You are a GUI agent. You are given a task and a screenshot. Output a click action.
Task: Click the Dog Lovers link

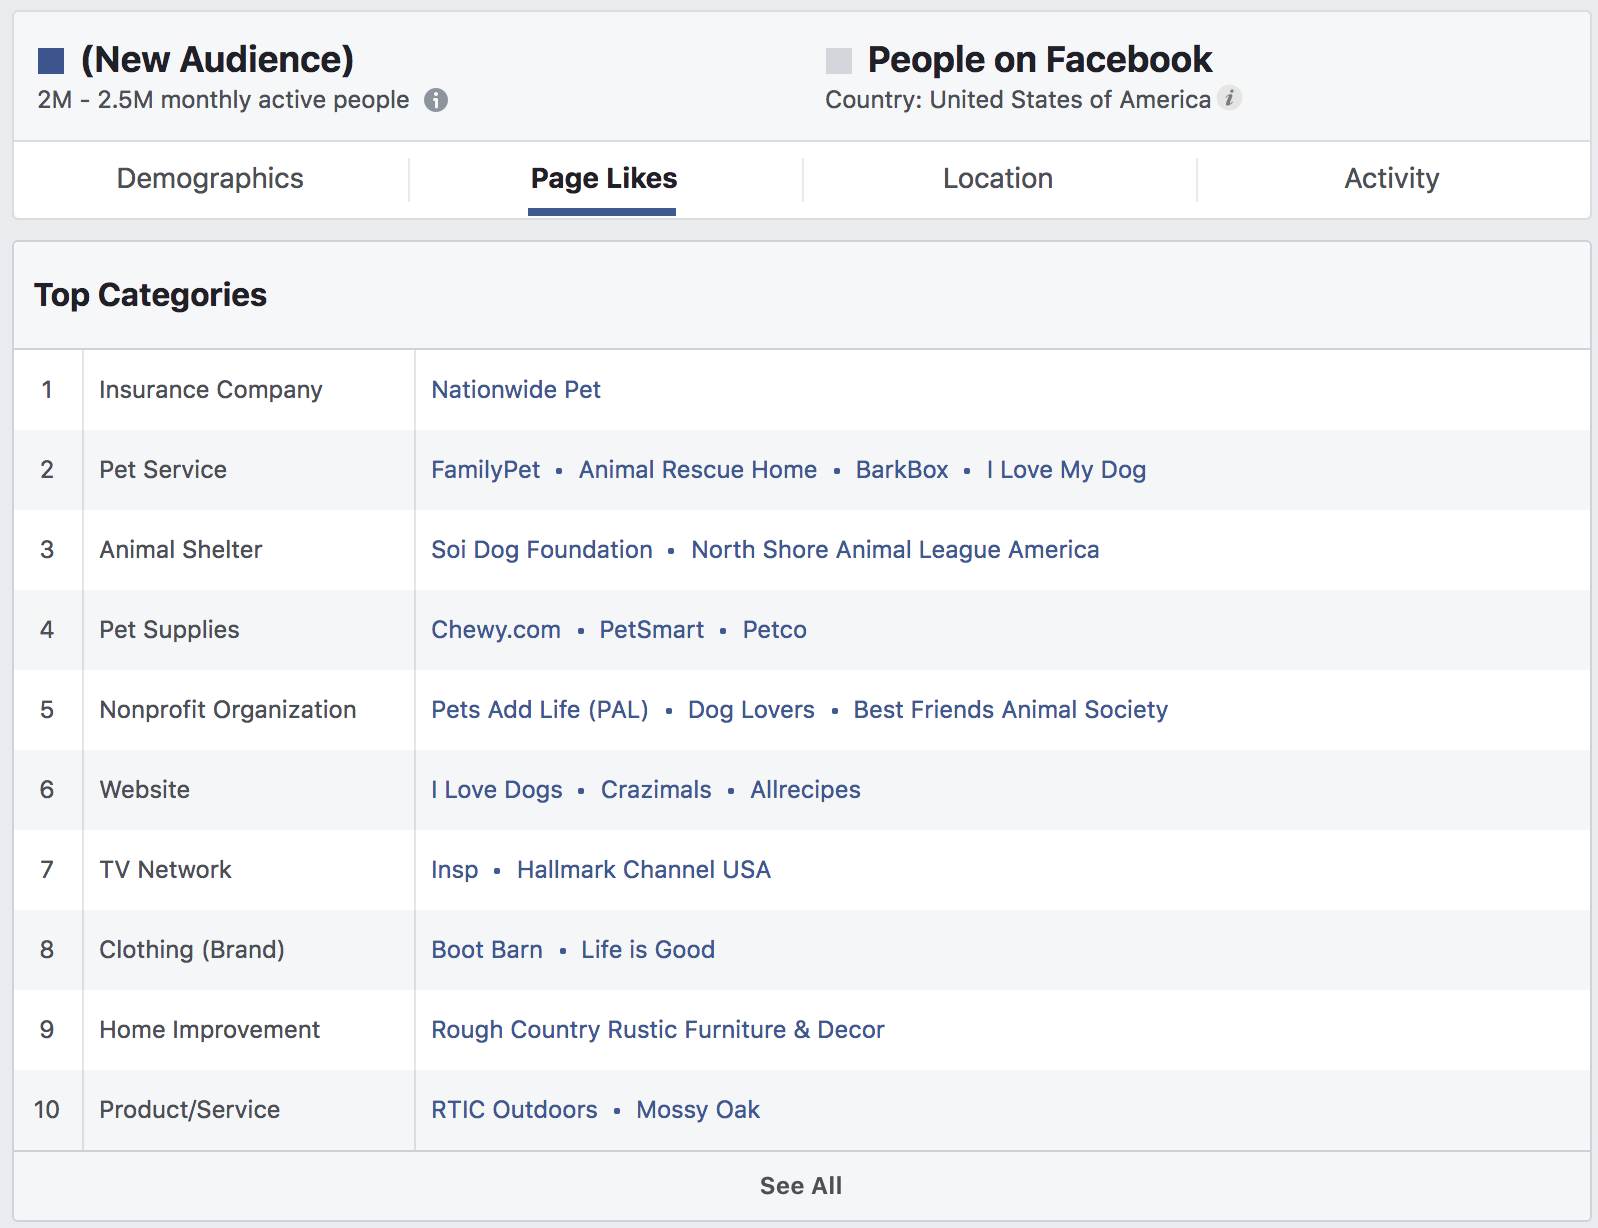(x=751, y=710)
